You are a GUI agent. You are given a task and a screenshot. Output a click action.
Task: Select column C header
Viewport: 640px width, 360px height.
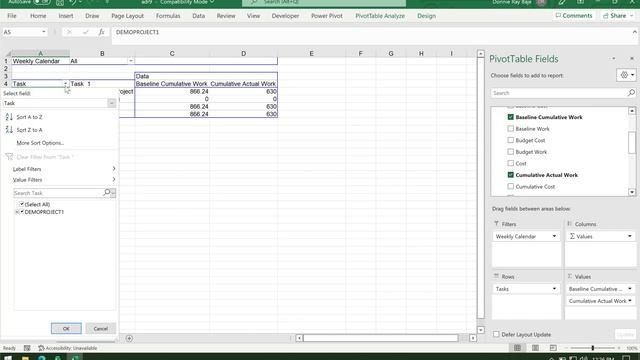172,53
